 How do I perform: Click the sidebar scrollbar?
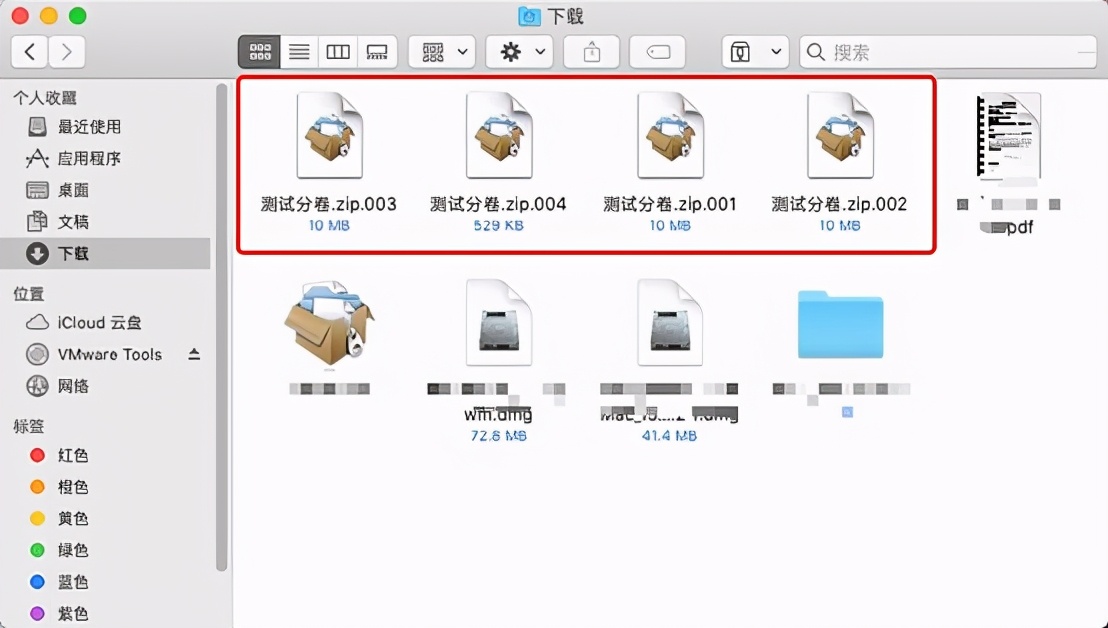[221, 326]
